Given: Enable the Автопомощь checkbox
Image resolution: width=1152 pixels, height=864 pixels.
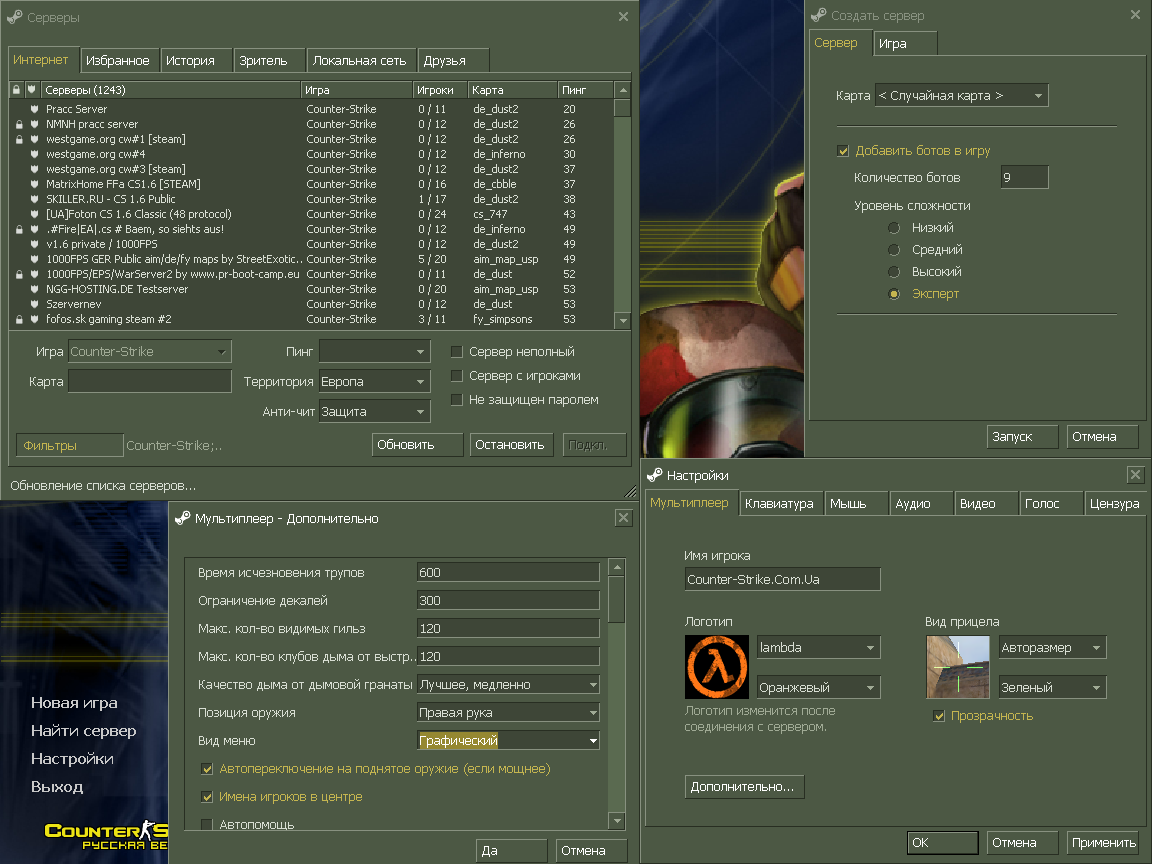Looking at the screenshot, I should point(207,824).
